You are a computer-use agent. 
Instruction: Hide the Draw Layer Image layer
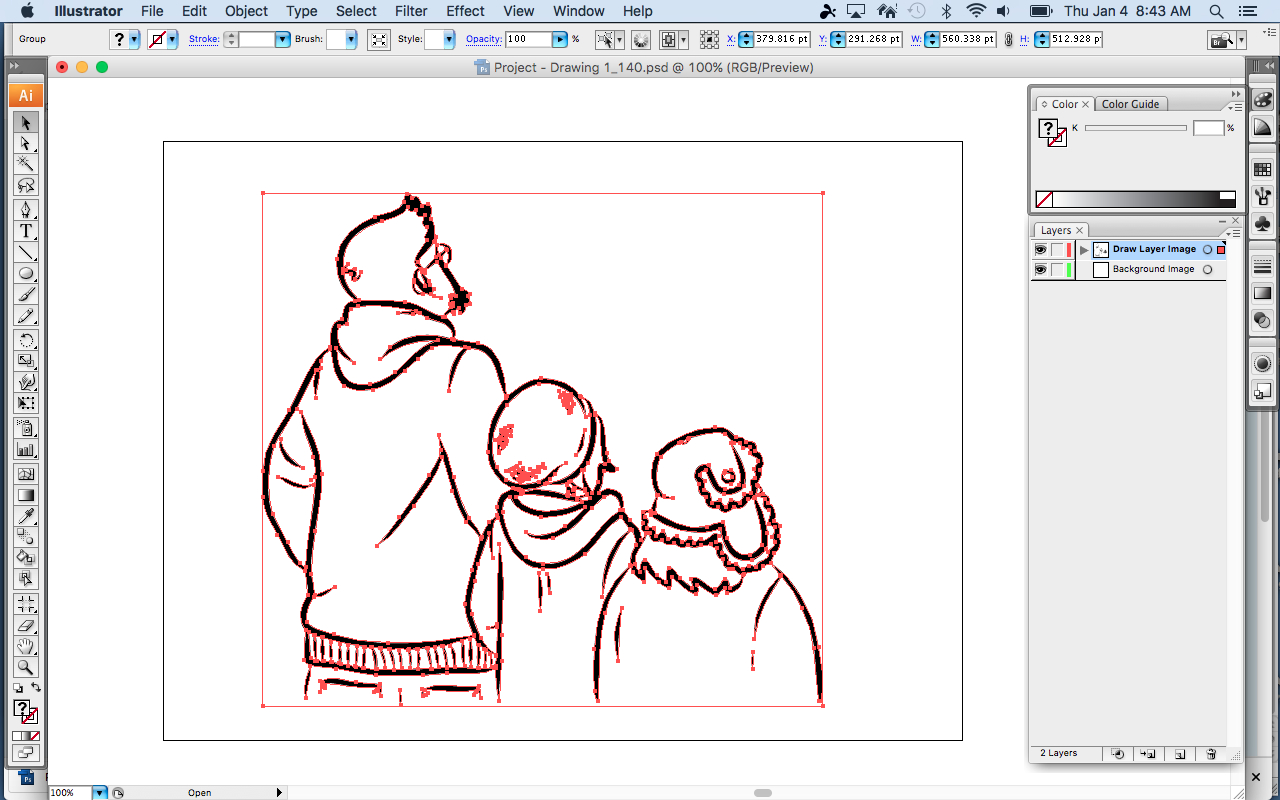(x=1040, y=250)
